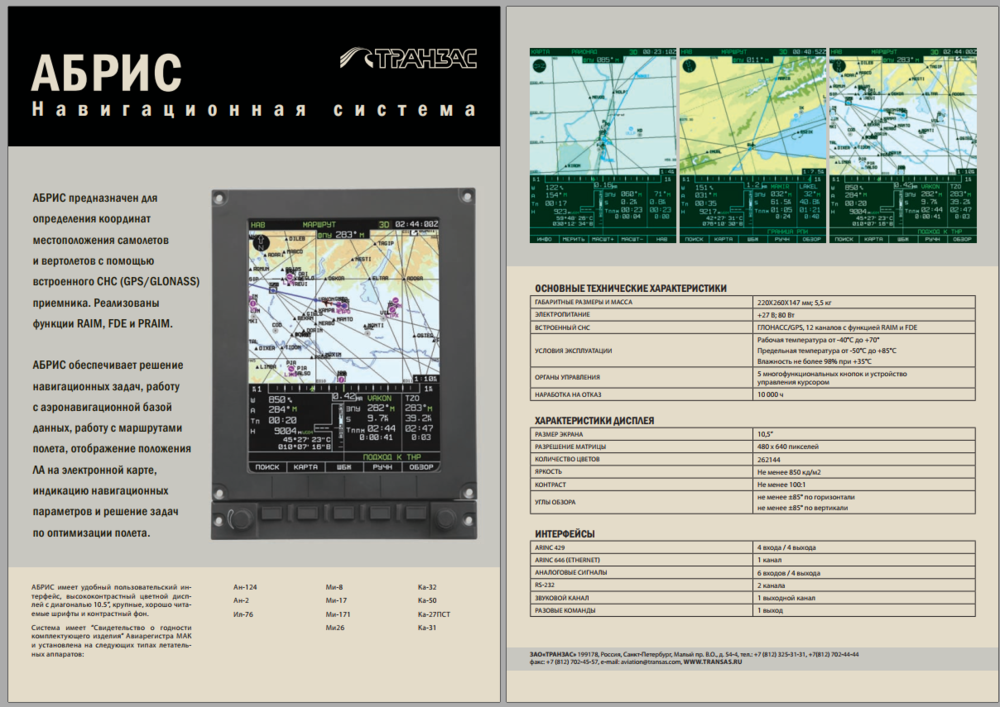Click the Транзас logo in the header
1000x707 pixels.
[408, 58]
